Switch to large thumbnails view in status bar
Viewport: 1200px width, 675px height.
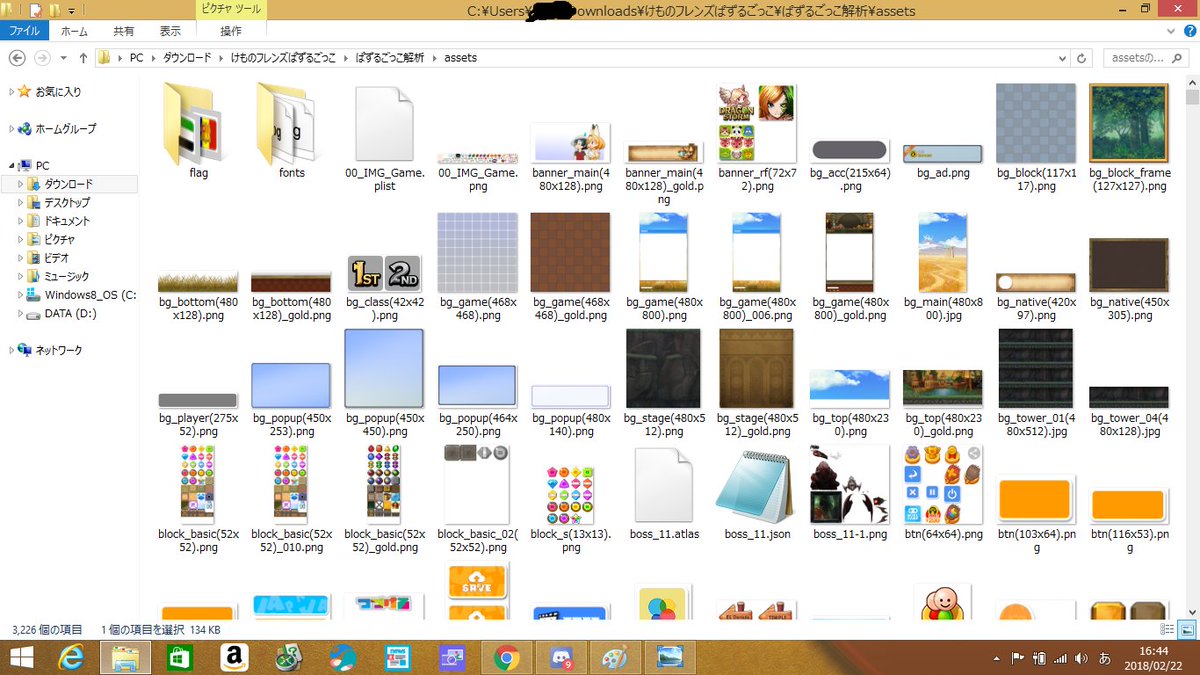point(1185,630)
